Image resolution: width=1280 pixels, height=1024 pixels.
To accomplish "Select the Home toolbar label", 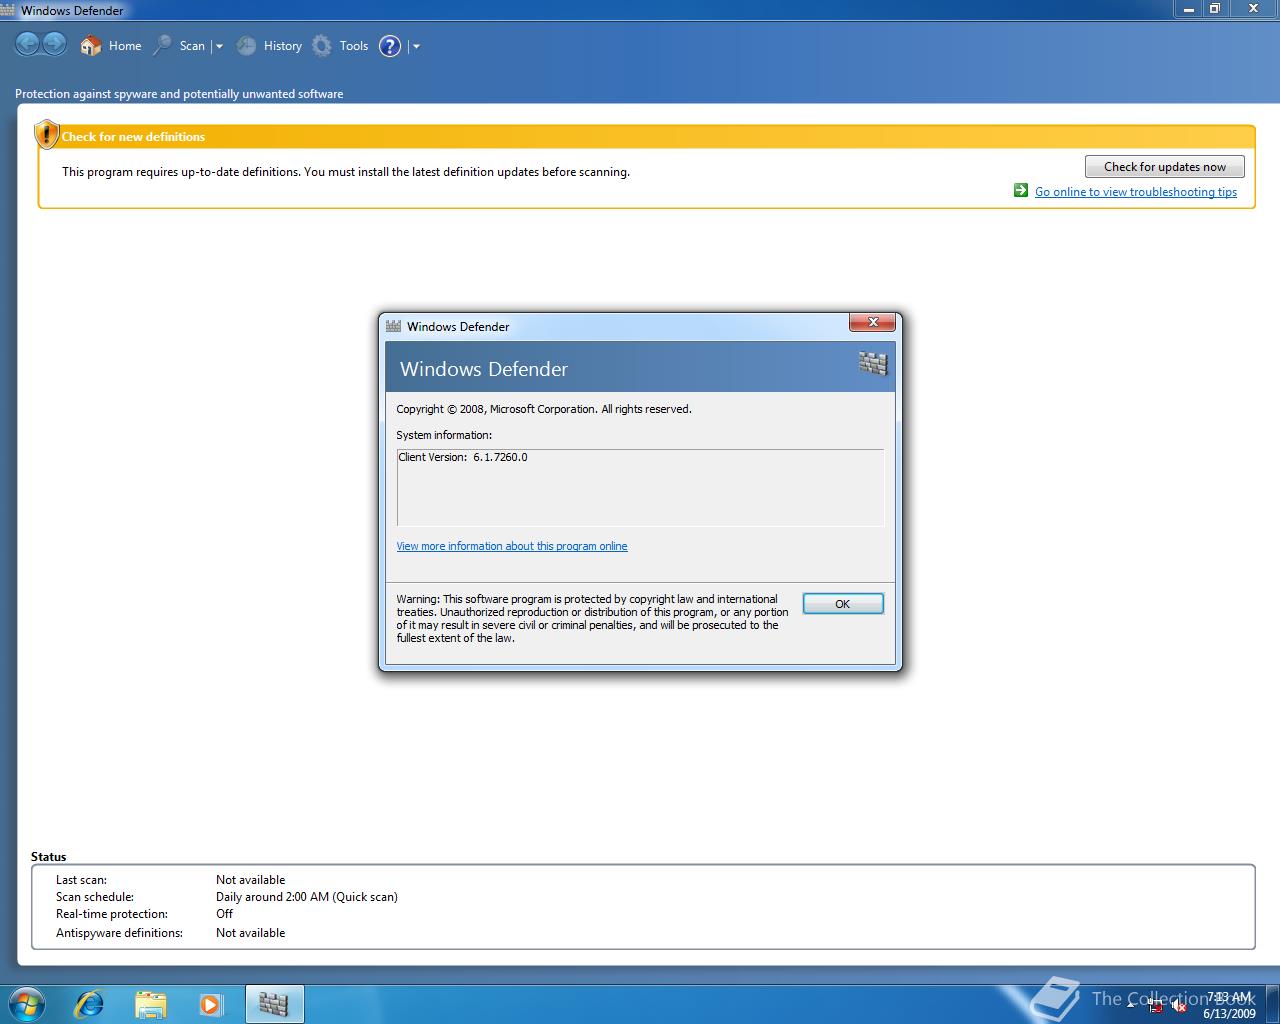I will tap(125, 46).
